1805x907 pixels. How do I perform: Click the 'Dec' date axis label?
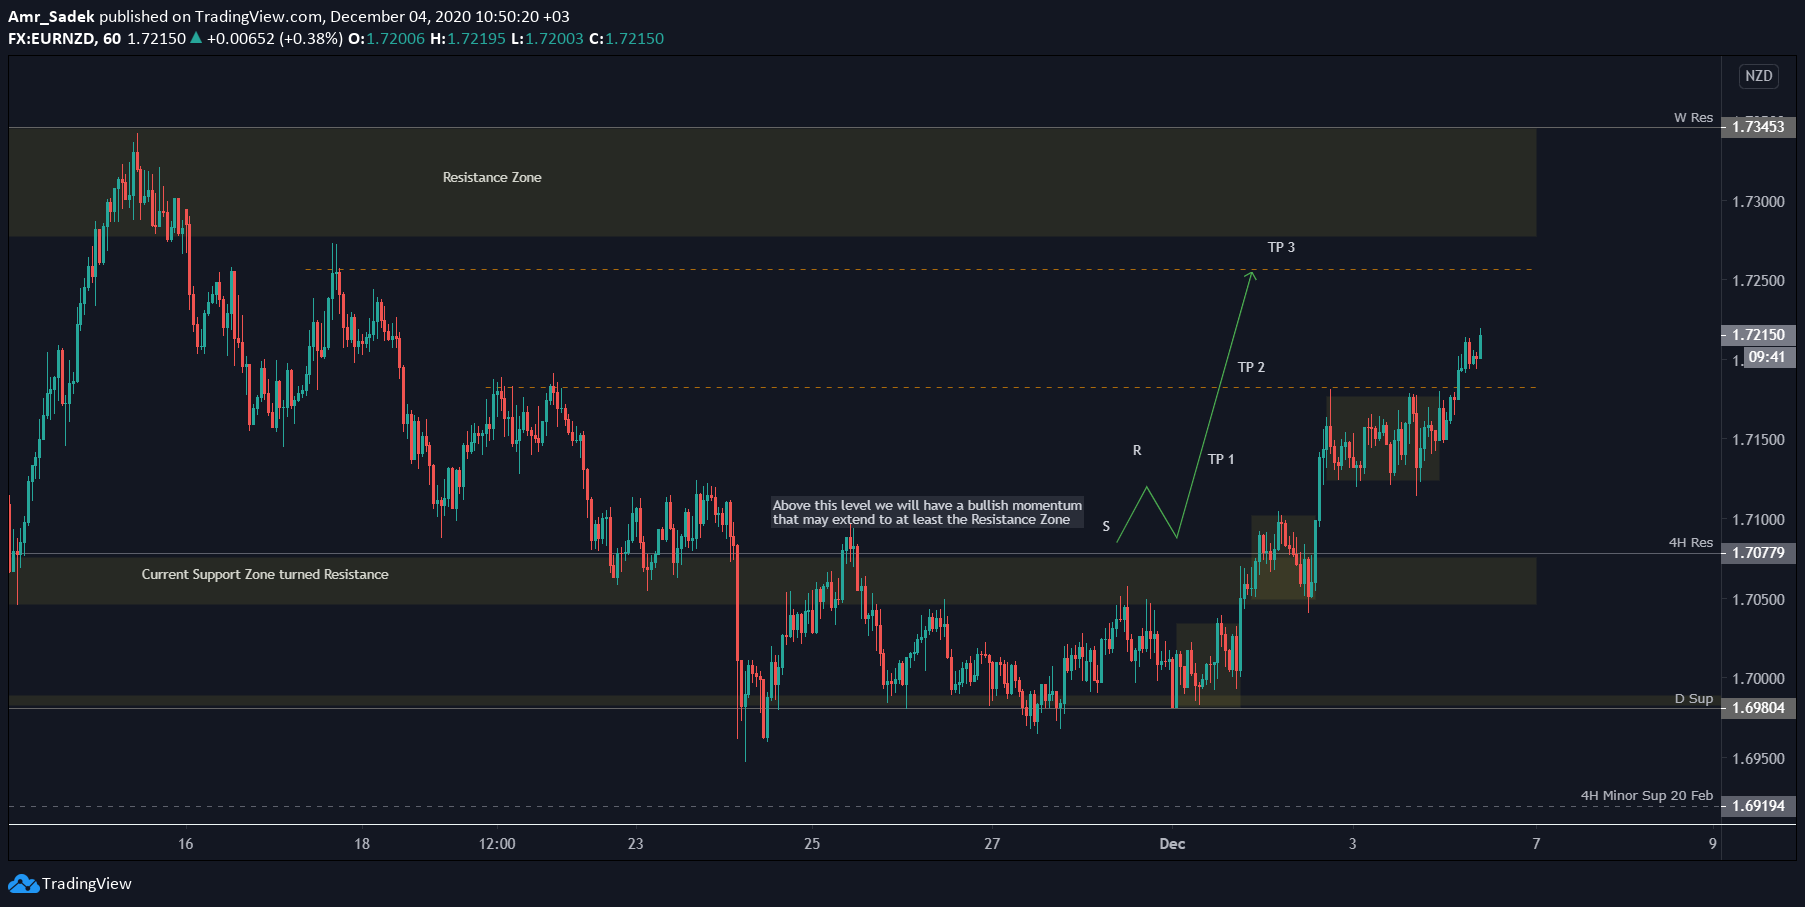(1172, 844)
